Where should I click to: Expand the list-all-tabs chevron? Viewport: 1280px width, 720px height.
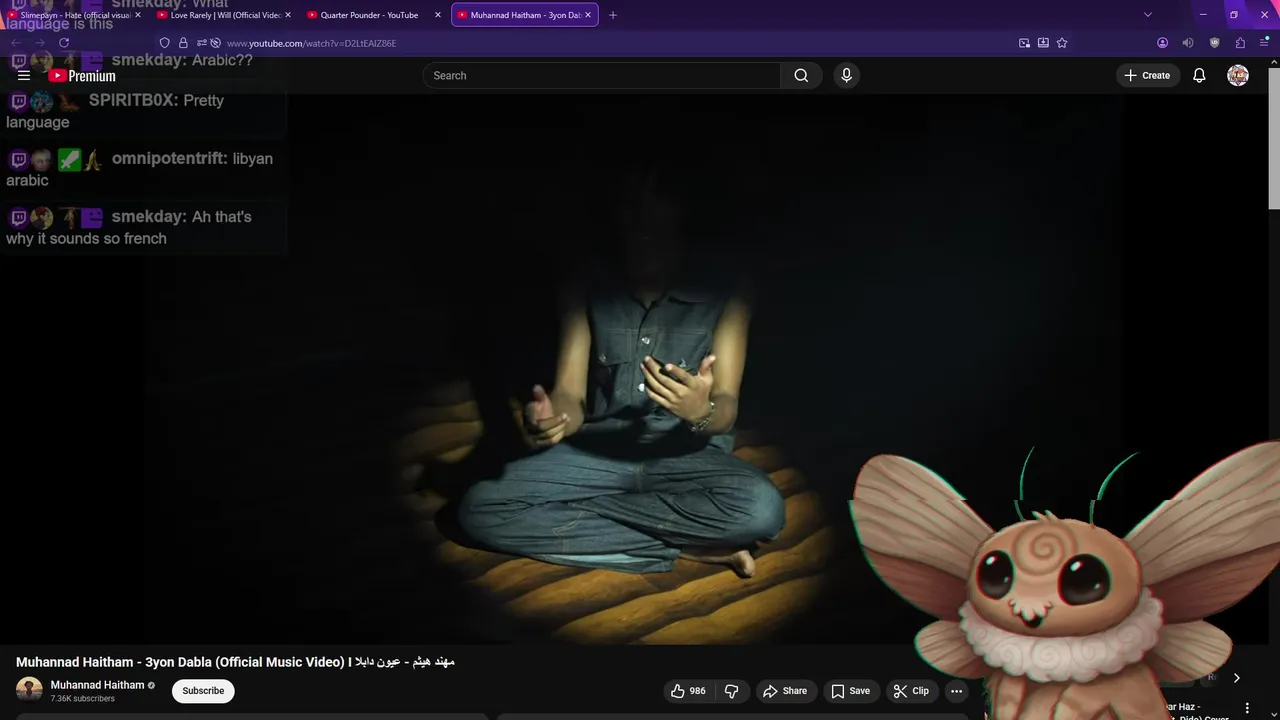pos(1148,15)
